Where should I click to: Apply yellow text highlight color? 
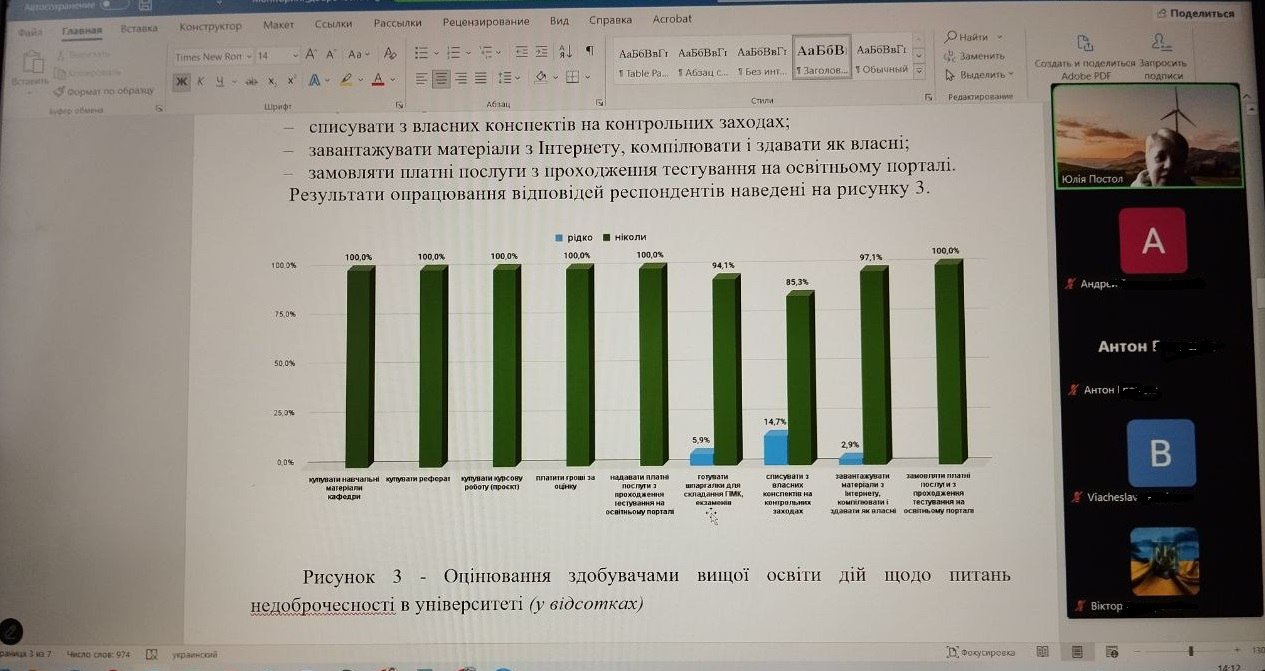tap(346, 81)
